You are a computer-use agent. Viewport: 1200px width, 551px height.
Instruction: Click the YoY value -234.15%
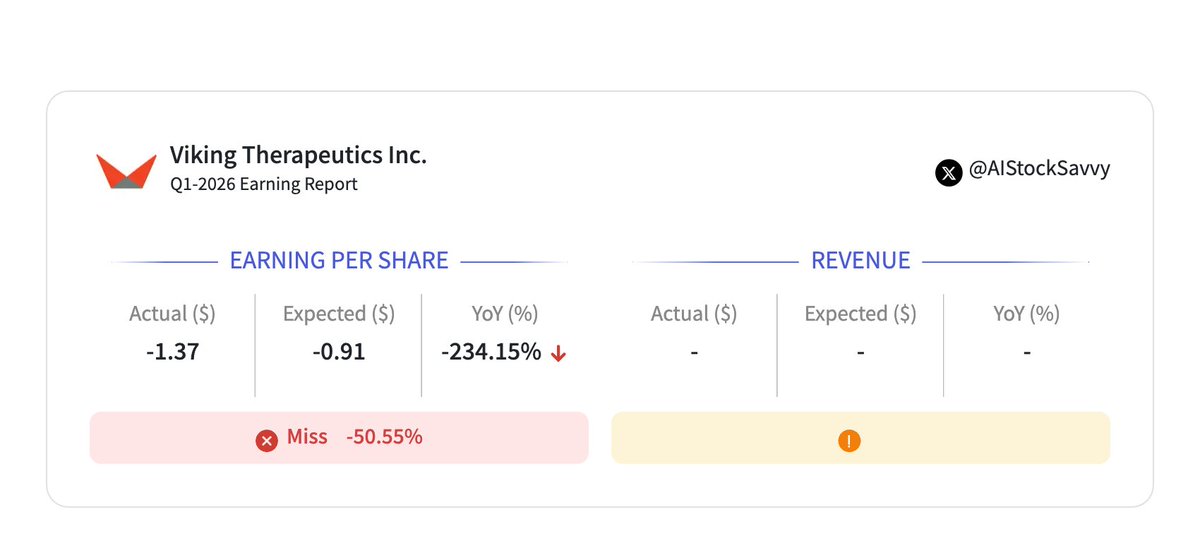click(x=491, y=352)
